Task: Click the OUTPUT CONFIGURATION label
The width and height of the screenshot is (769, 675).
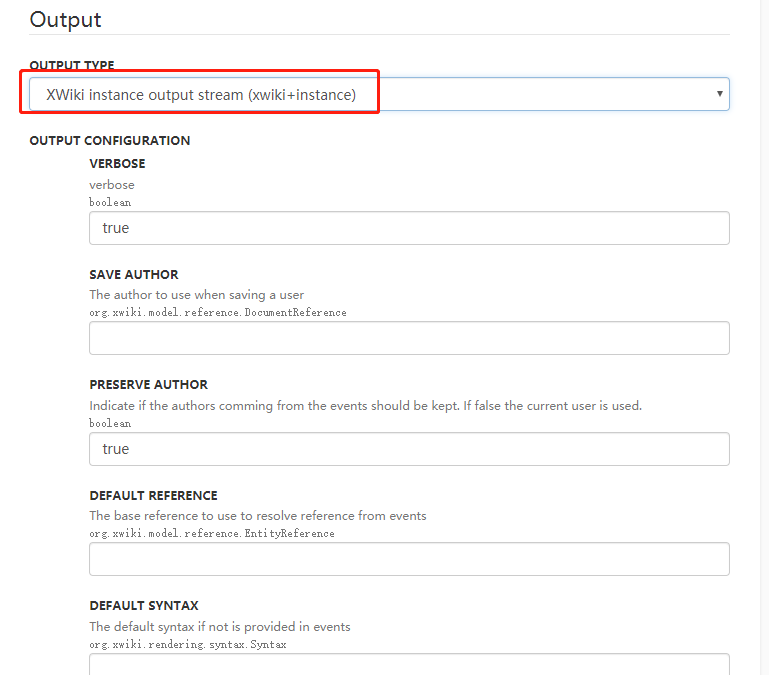Action: (110, 141)
